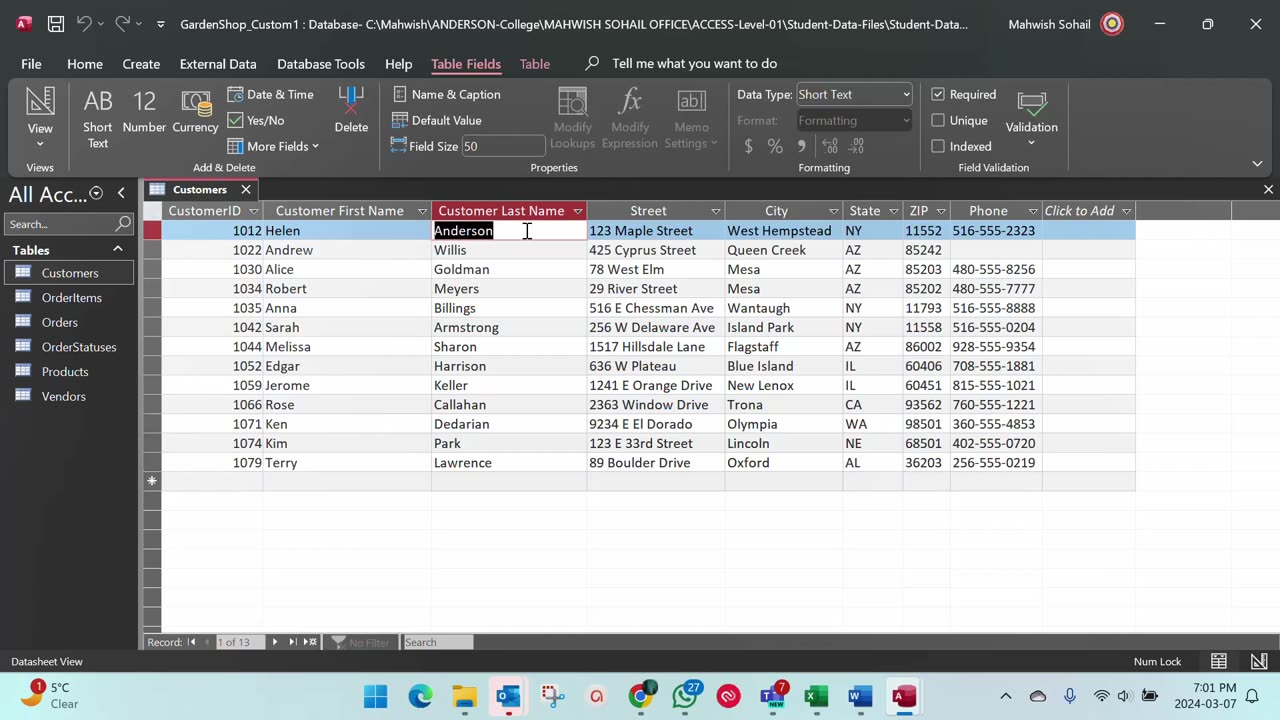The image size is (1280, 720).
Task: Open the City column filter dropdown
Action: click(833, 211)
